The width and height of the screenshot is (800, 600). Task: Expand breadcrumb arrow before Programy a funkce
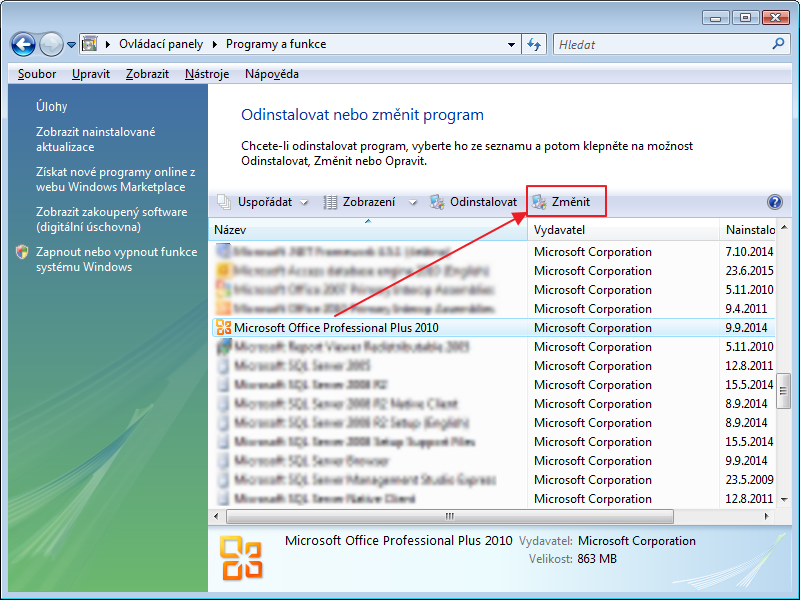(x=215, y=44)
